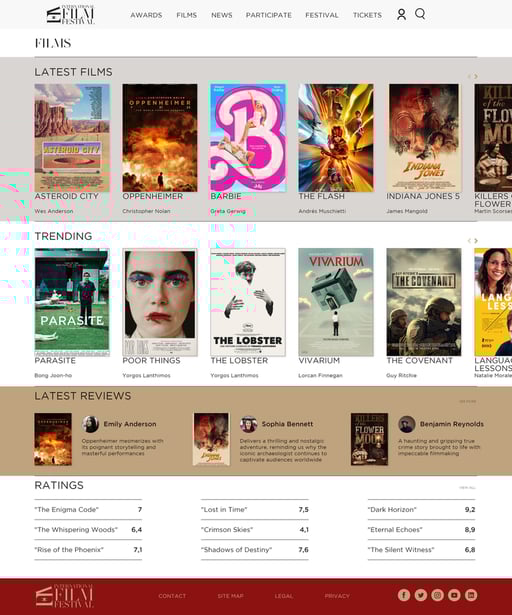
Task: Click the director name Christopher Nolan
Action: pyautogui.click(x=146, y=211)
